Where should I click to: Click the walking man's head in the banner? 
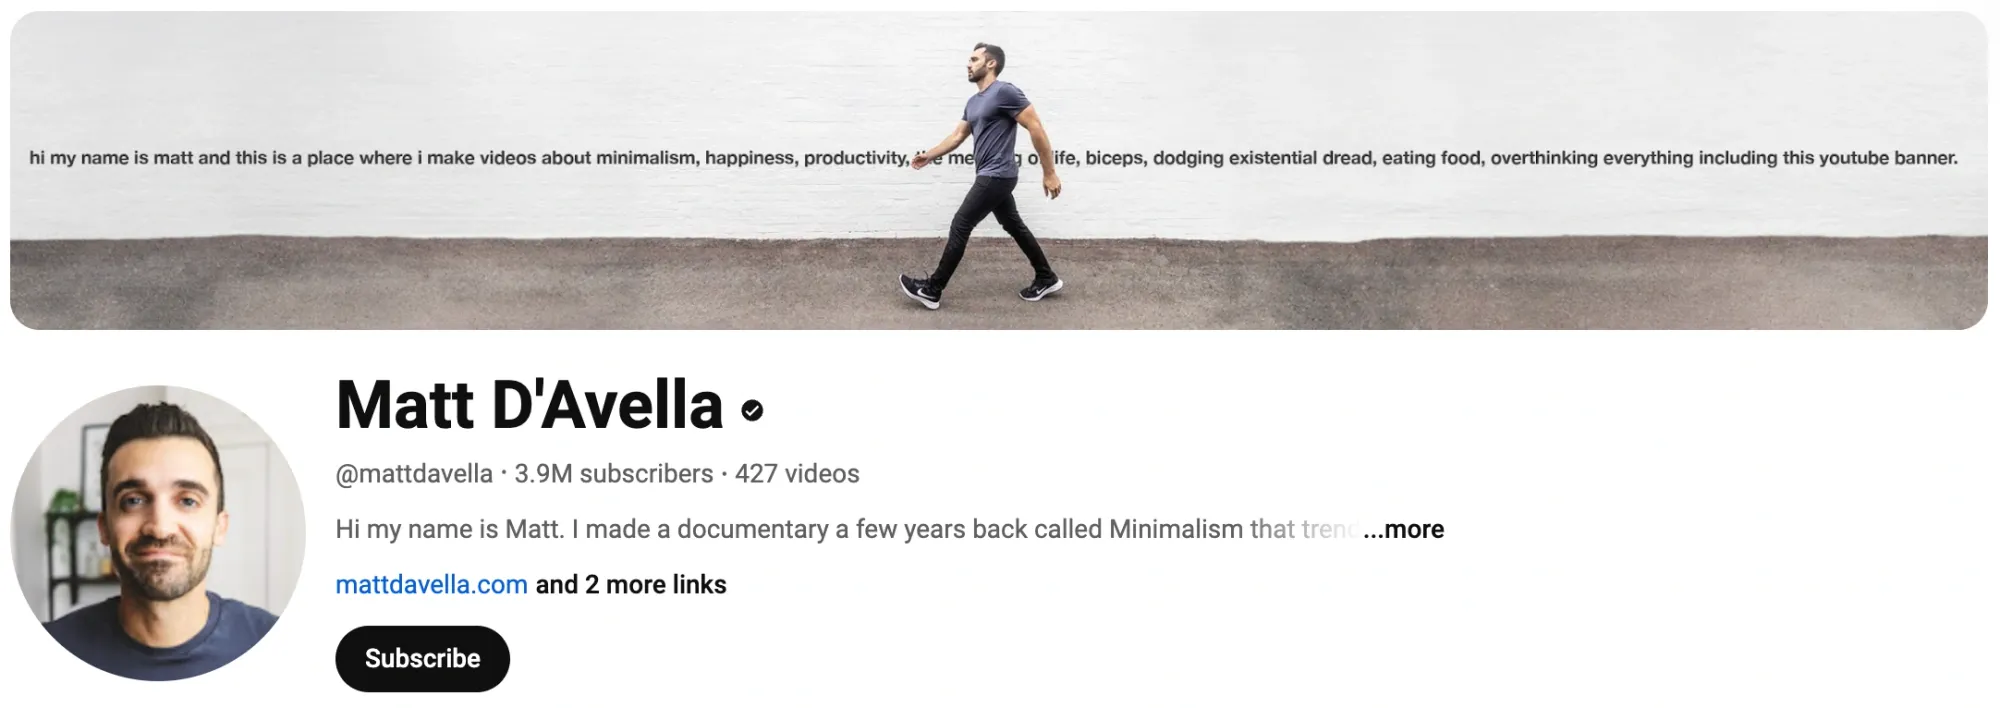(x=986, y=62)
